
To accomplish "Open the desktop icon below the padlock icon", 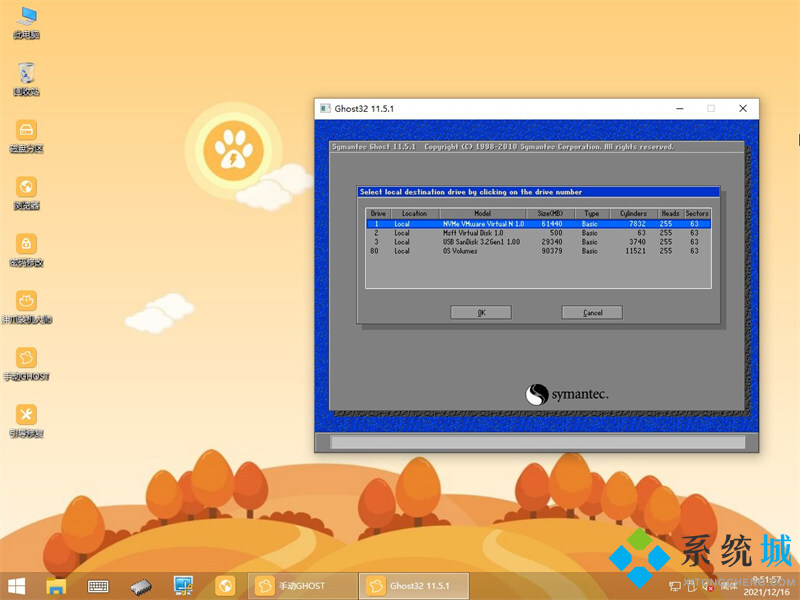I will (27, 308).
